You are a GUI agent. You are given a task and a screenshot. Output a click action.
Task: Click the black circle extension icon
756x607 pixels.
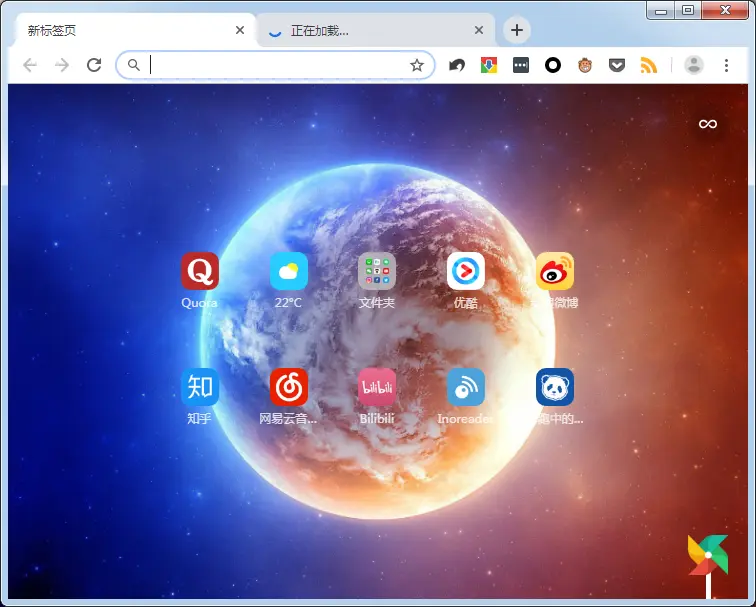coord(553,65)
